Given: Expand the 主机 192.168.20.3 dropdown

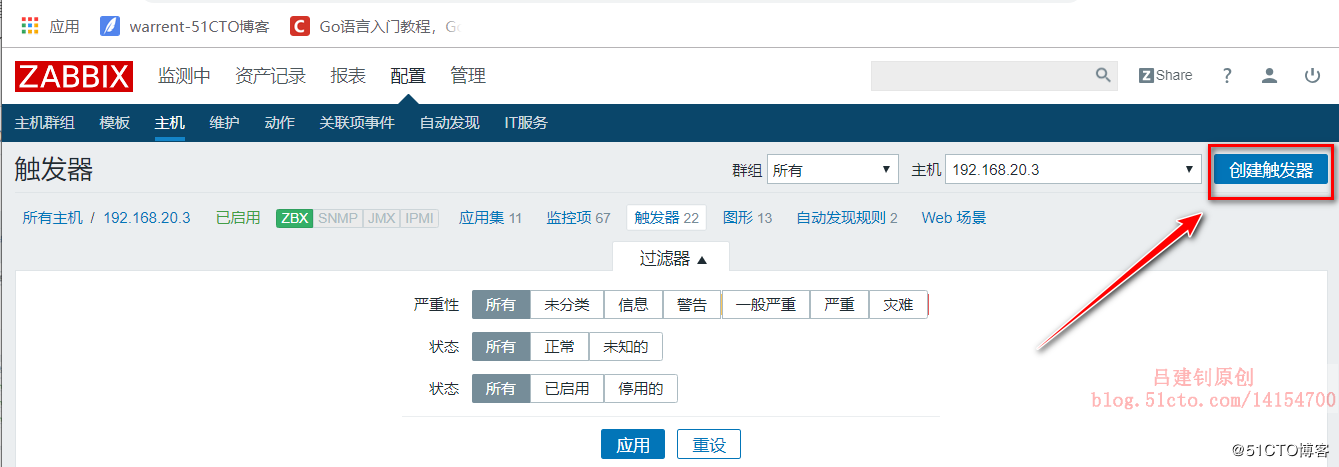Looking at the screenshot, I should pyautogui.click(x=1073, y=170).
